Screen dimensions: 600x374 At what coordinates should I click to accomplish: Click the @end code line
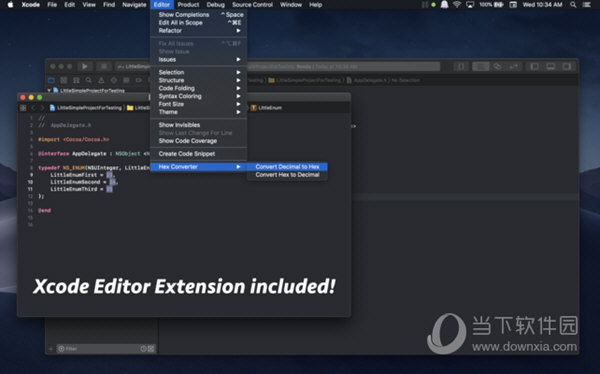44,211
